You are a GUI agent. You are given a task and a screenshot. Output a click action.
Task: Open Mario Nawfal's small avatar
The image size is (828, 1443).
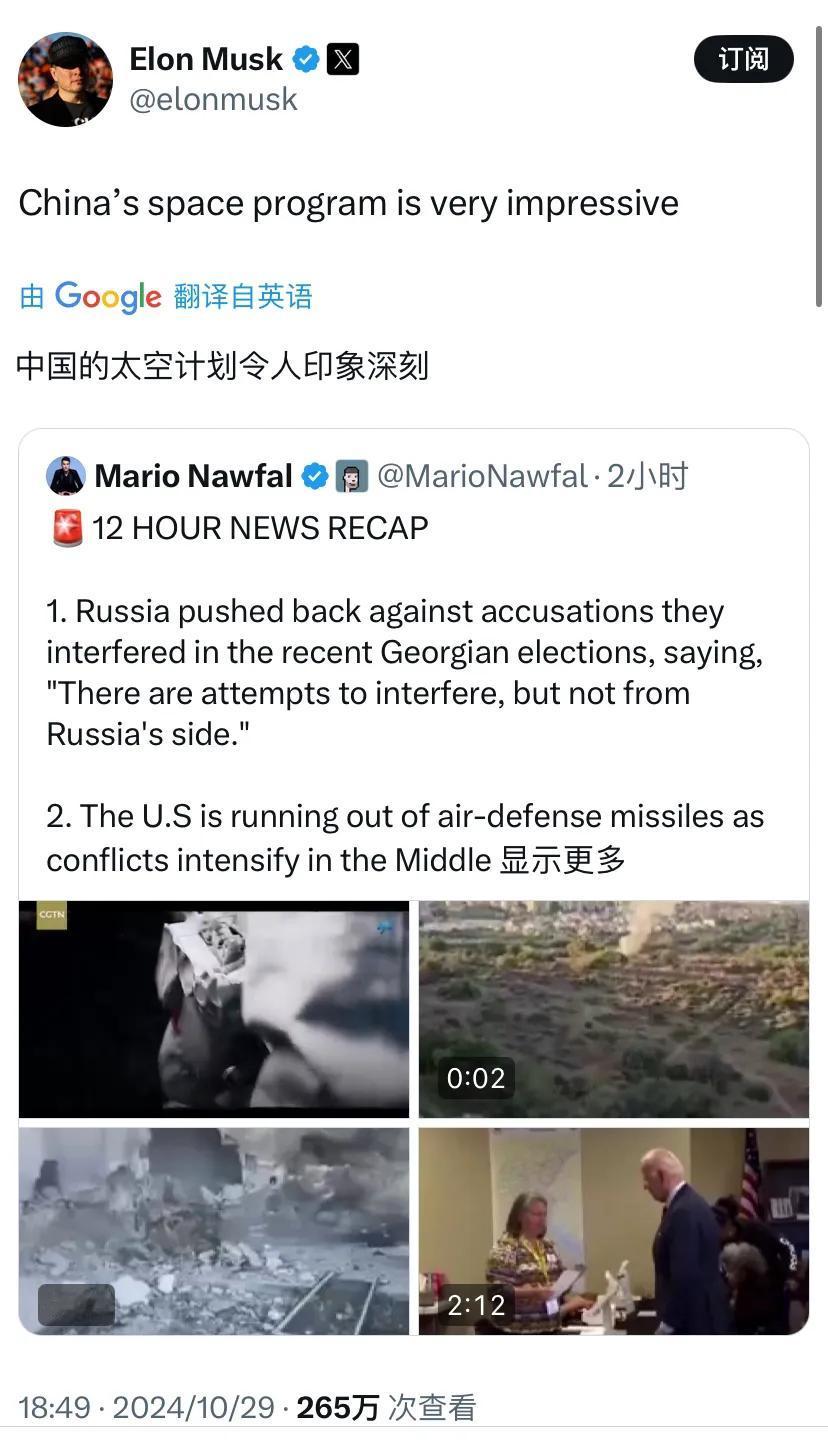tap(66, 476)
